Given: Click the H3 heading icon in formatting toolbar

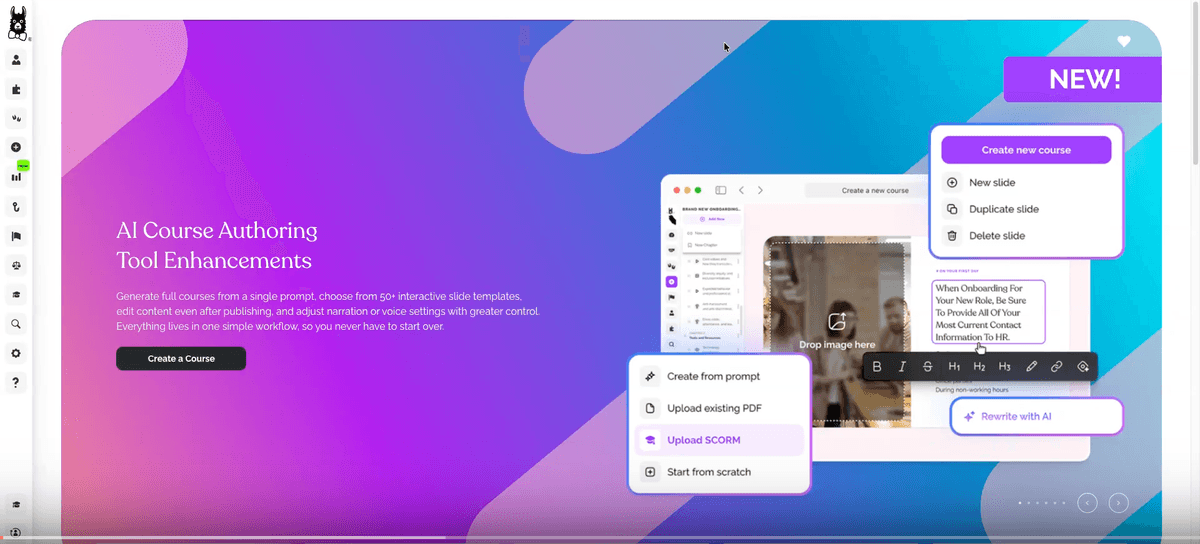Looking at the screenshot, I should (x=1005, y=367).
